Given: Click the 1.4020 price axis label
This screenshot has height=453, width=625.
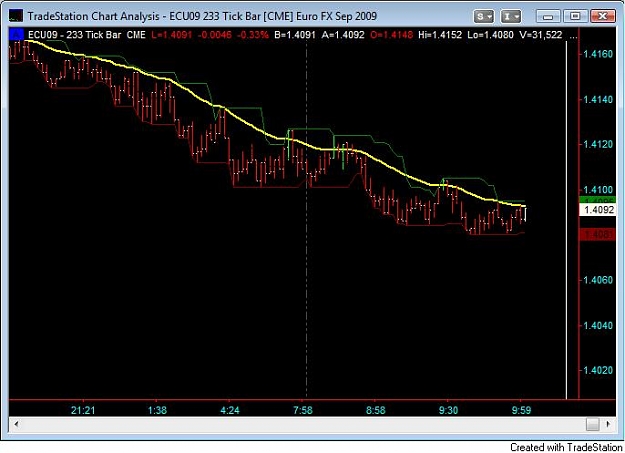Looking at the screenshot, I should click(x=598, y=370).
